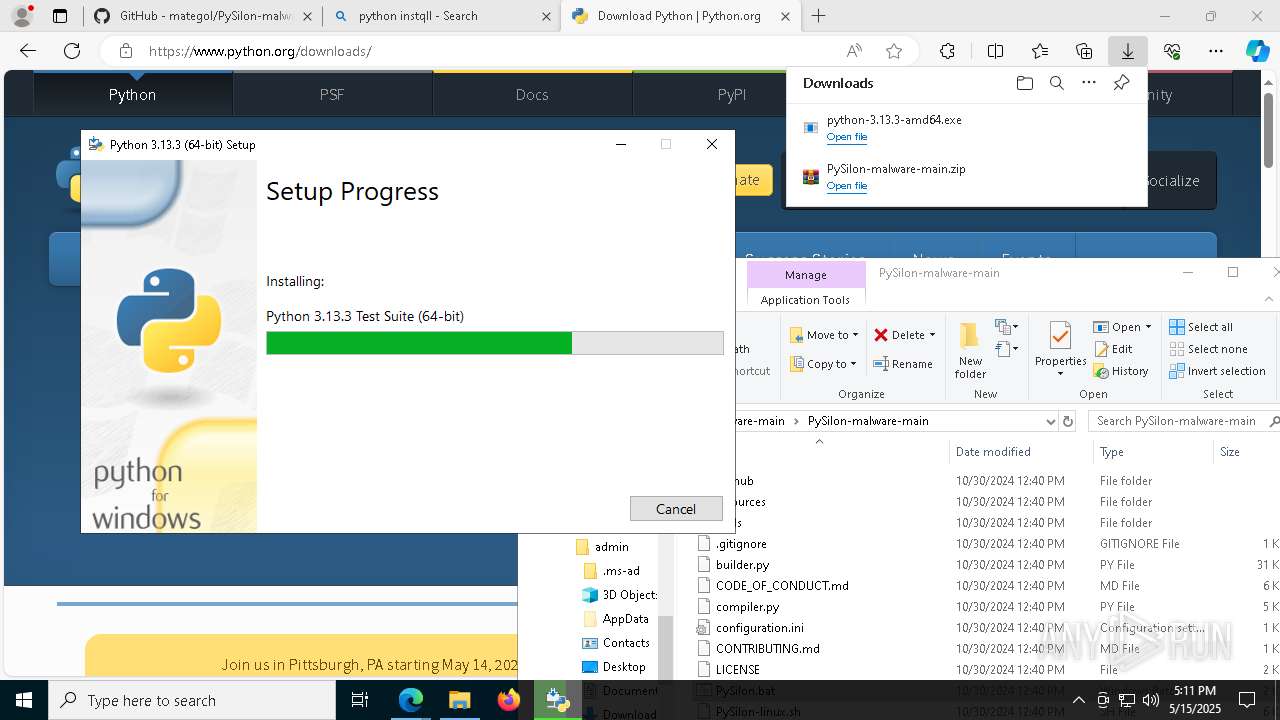Select compiler.py file
The height and width of the screenshot is (720, 1280).
747,607
